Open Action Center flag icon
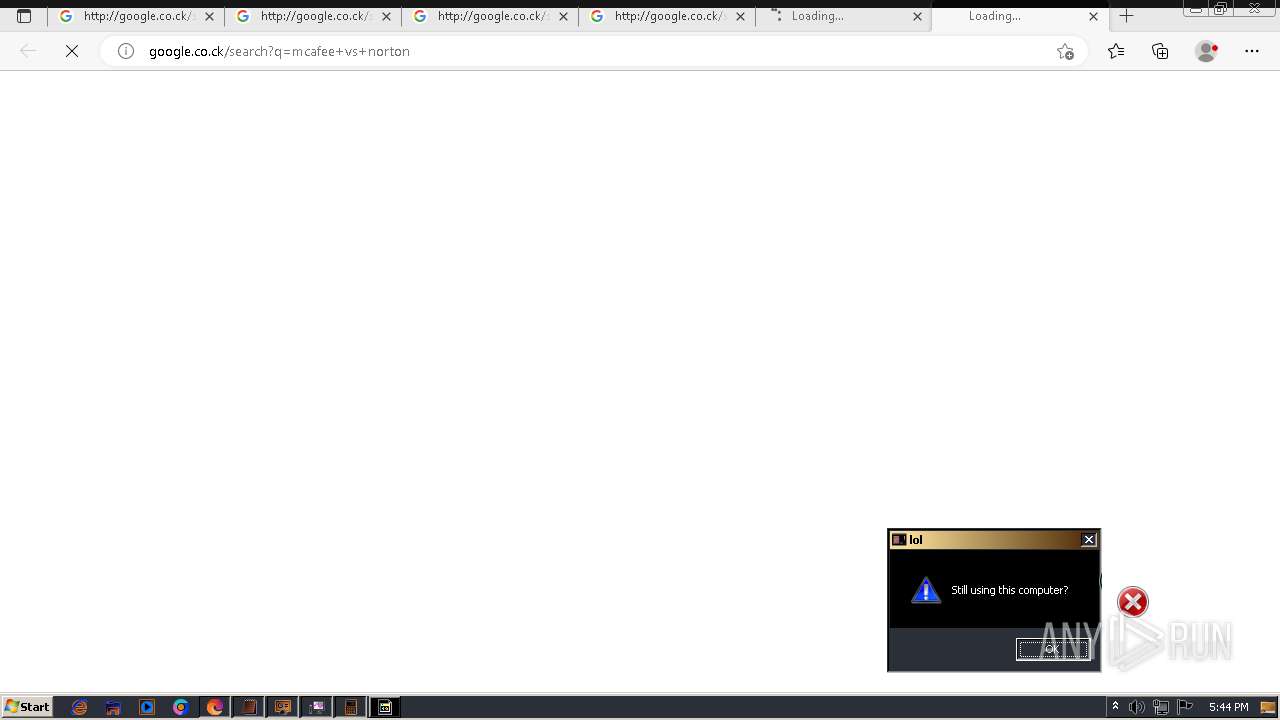 1185,707
